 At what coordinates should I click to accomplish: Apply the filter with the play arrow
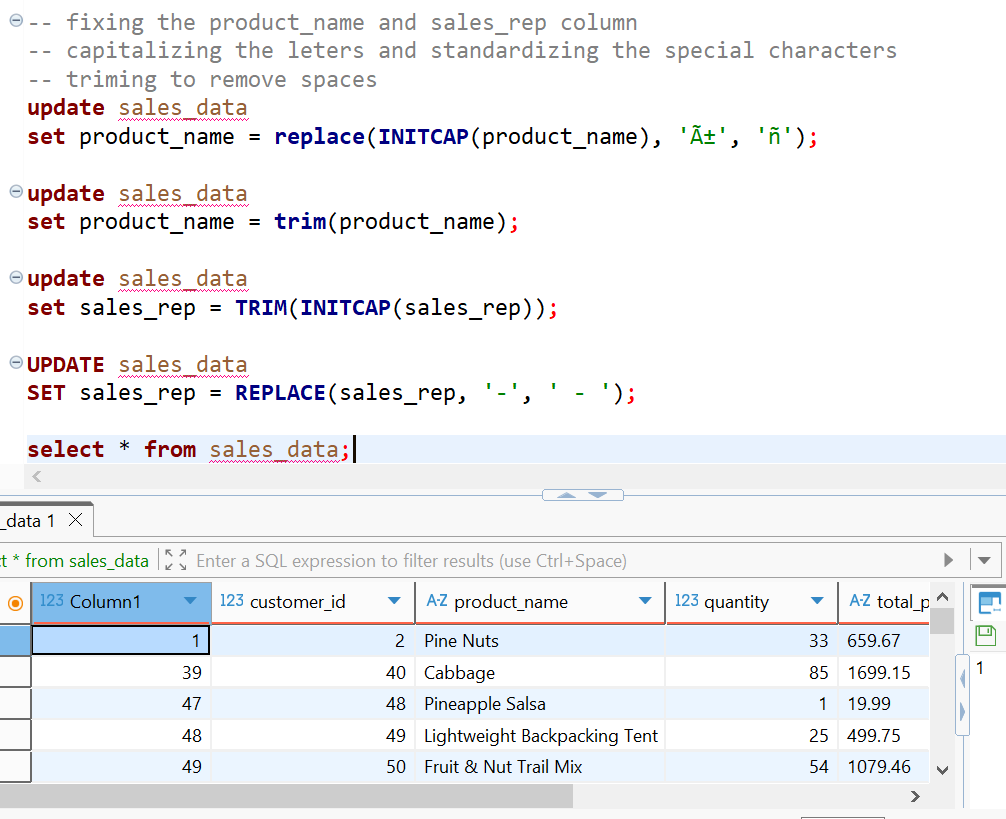point(948,560)
